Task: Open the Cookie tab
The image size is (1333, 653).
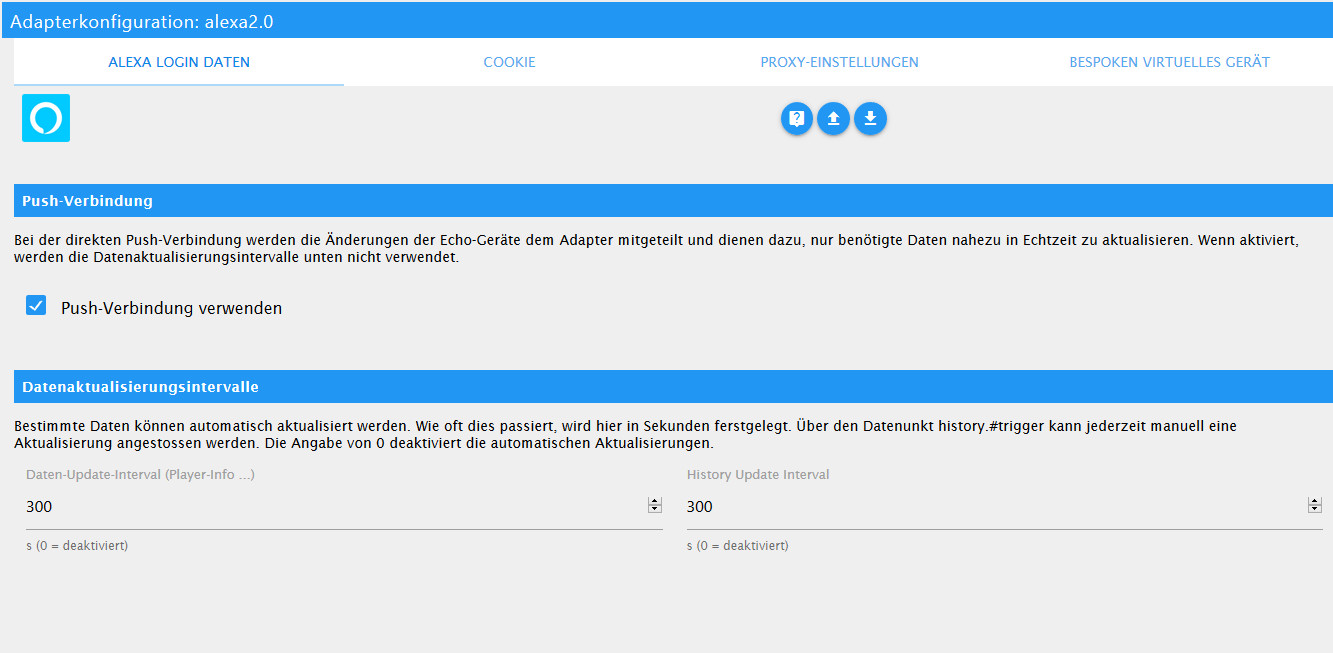Action: (509, 62)
